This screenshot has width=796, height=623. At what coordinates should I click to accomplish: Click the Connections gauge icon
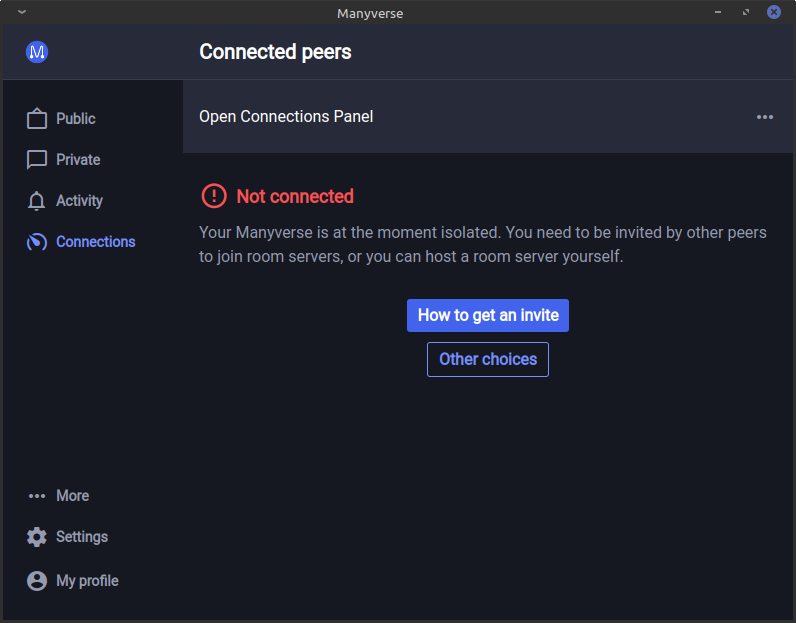point(37,242)
